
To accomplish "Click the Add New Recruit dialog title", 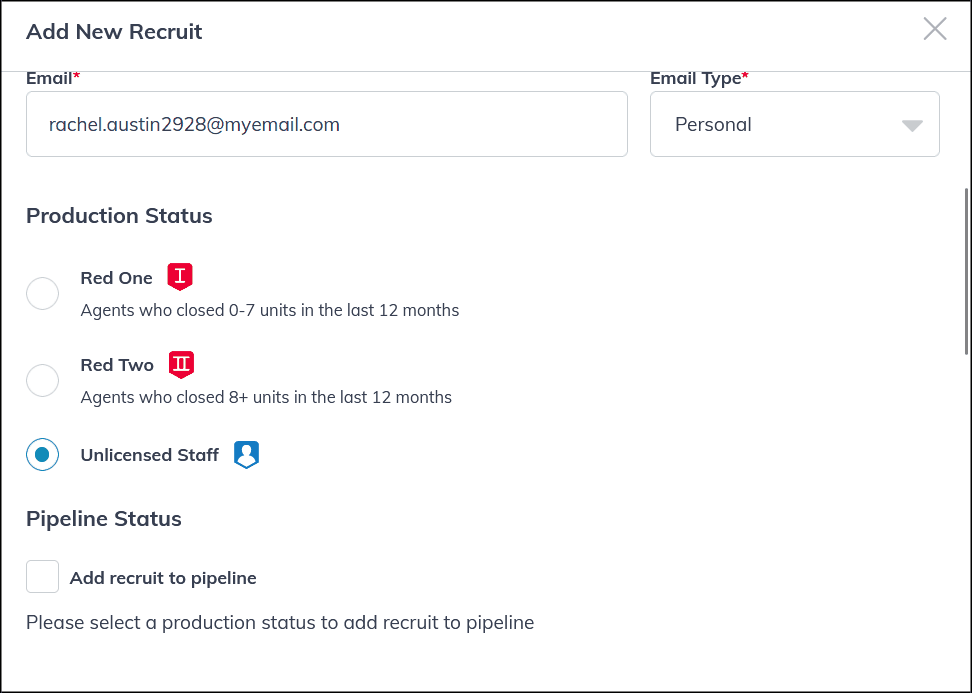I will [x=113, y=31].
